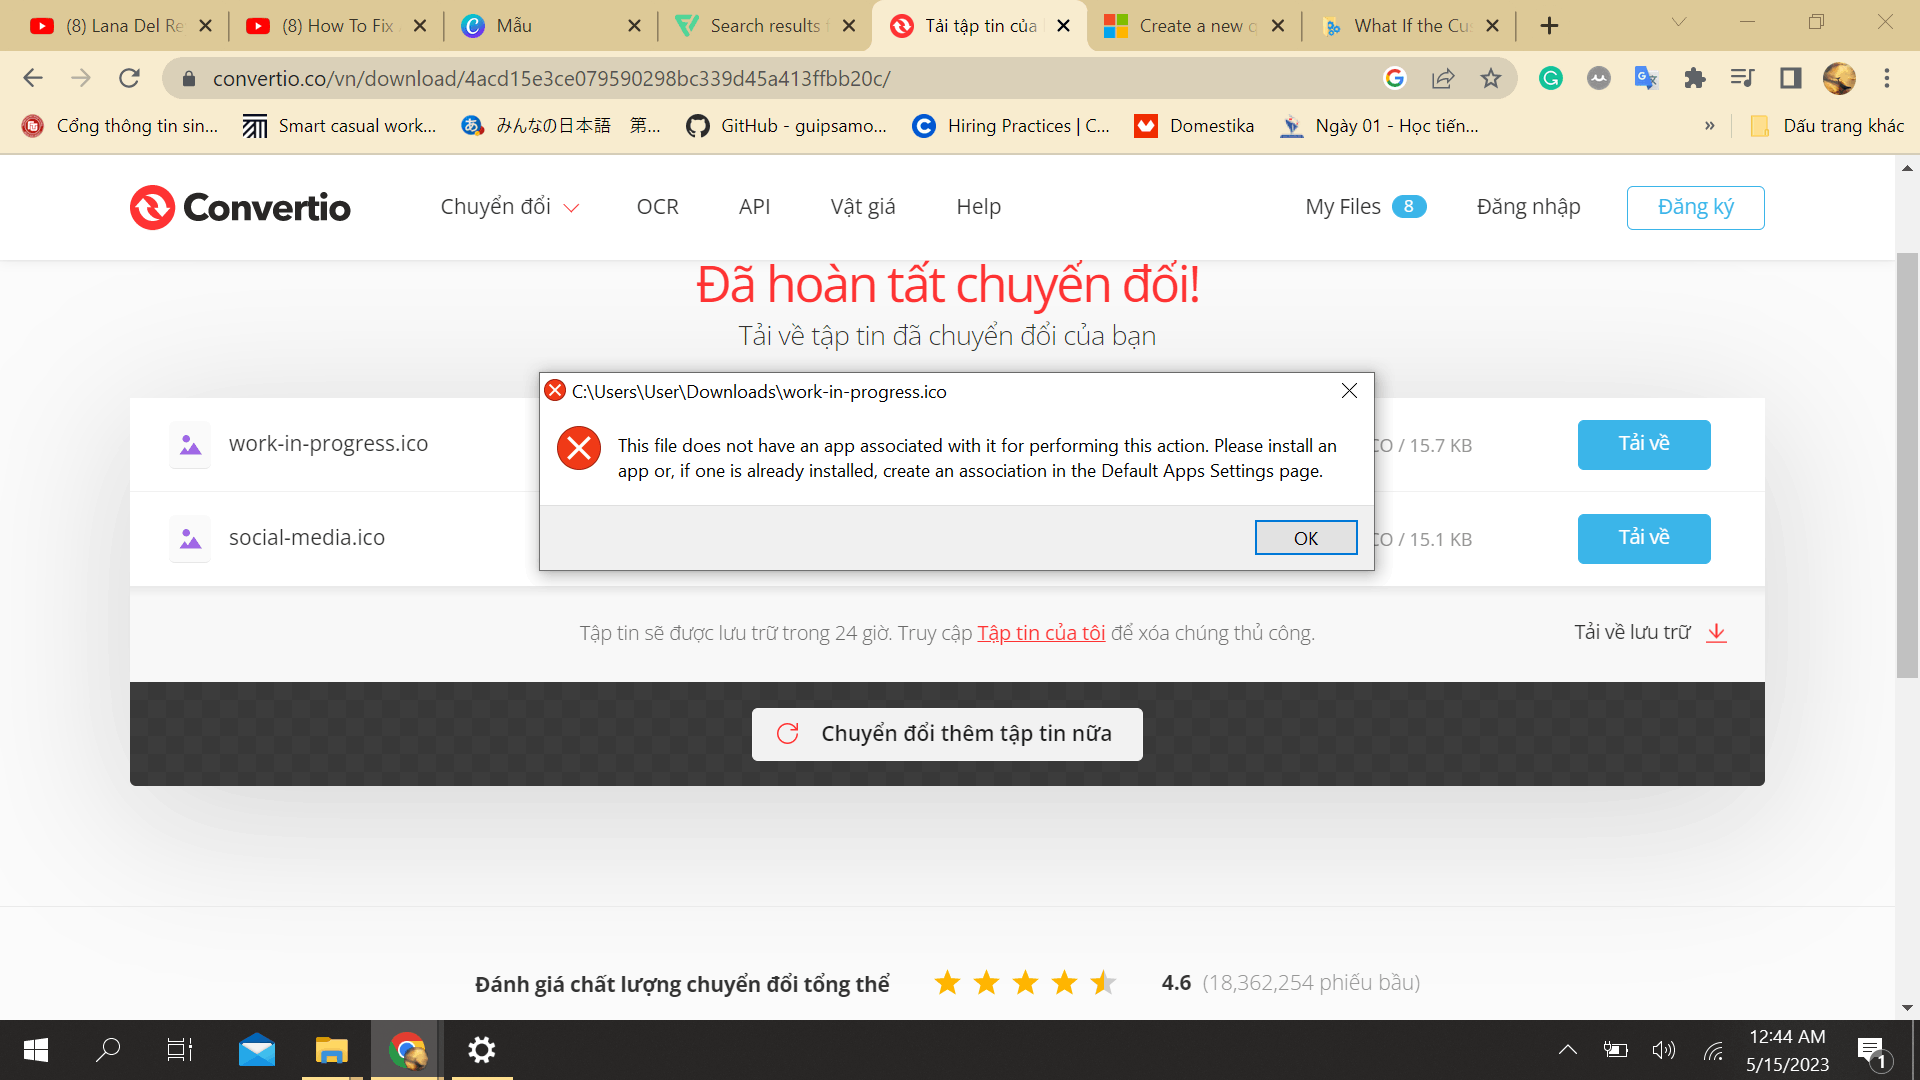
Task: Click the Đăng ký sign-up button
Action: (1695, 208)
